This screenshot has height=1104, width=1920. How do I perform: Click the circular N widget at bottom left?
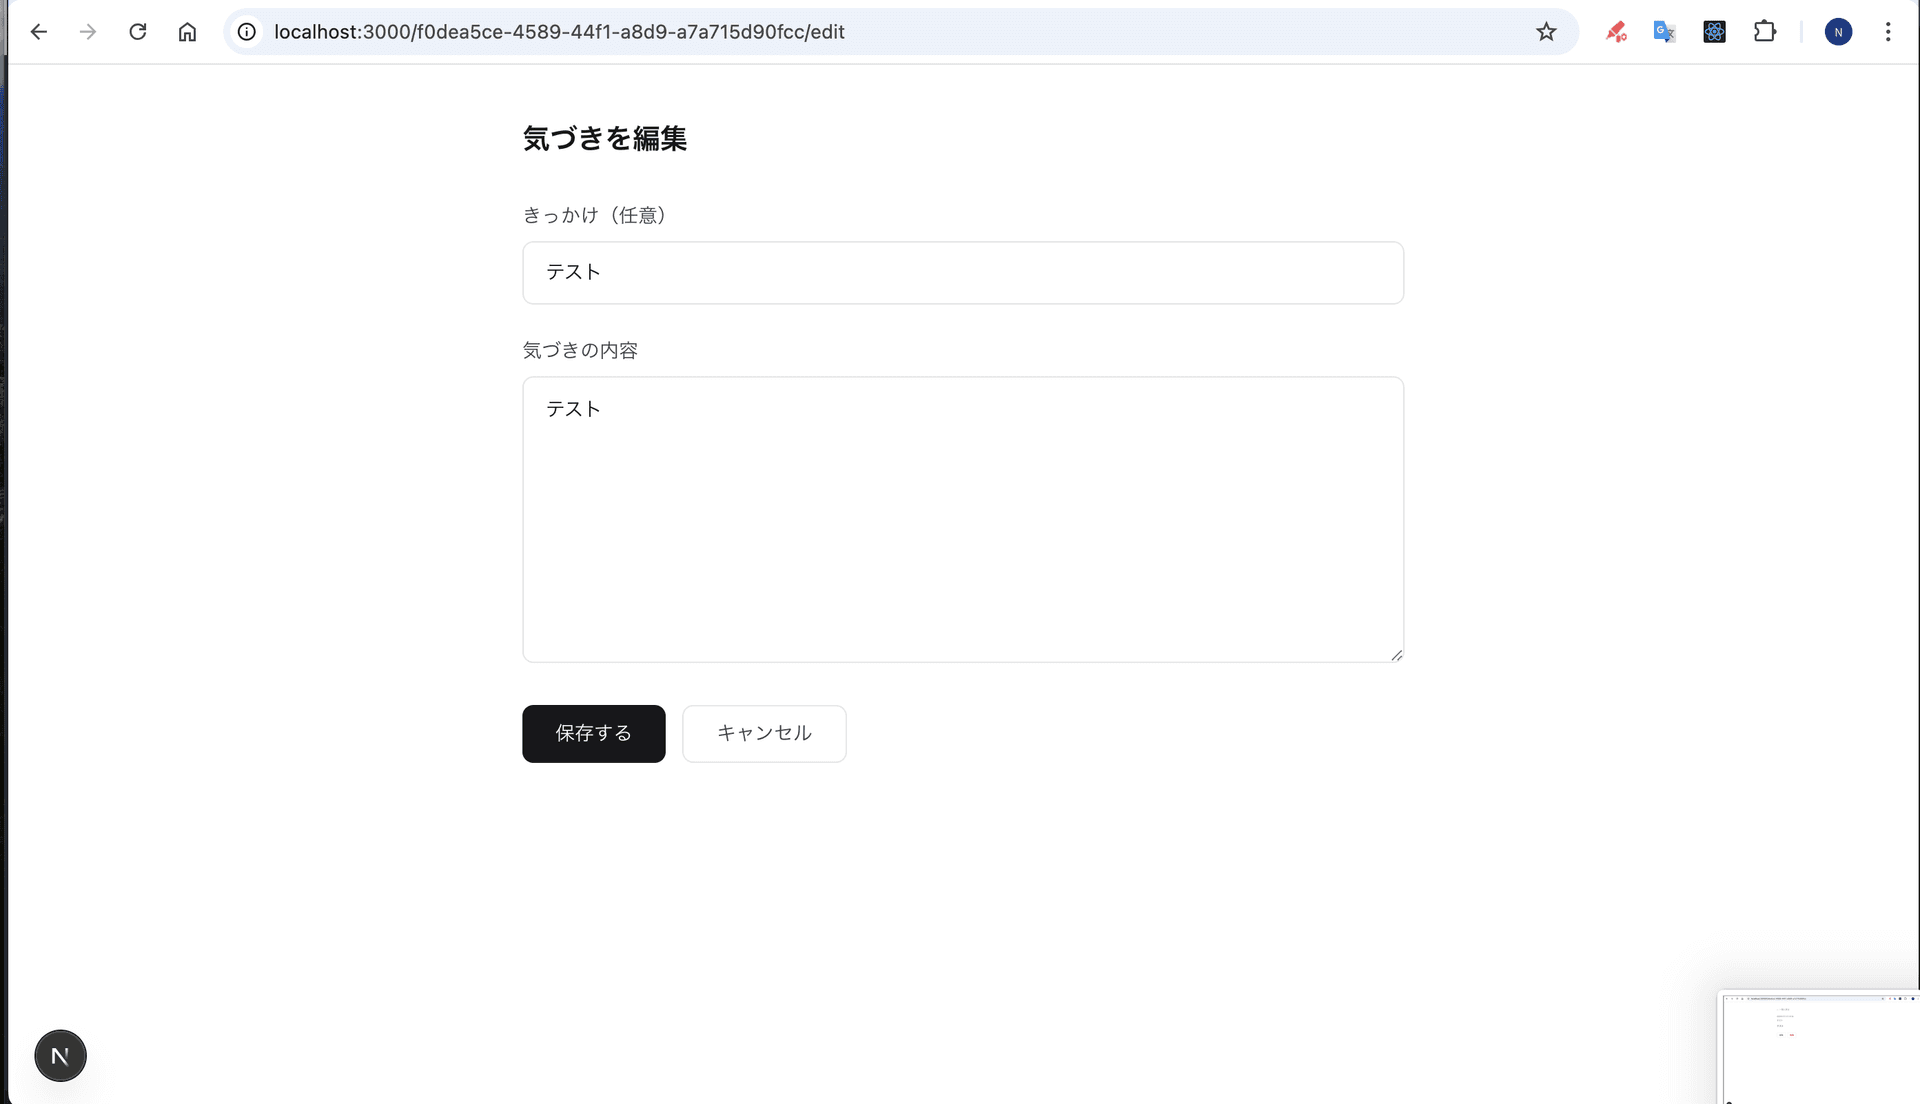coord(60,1055)
